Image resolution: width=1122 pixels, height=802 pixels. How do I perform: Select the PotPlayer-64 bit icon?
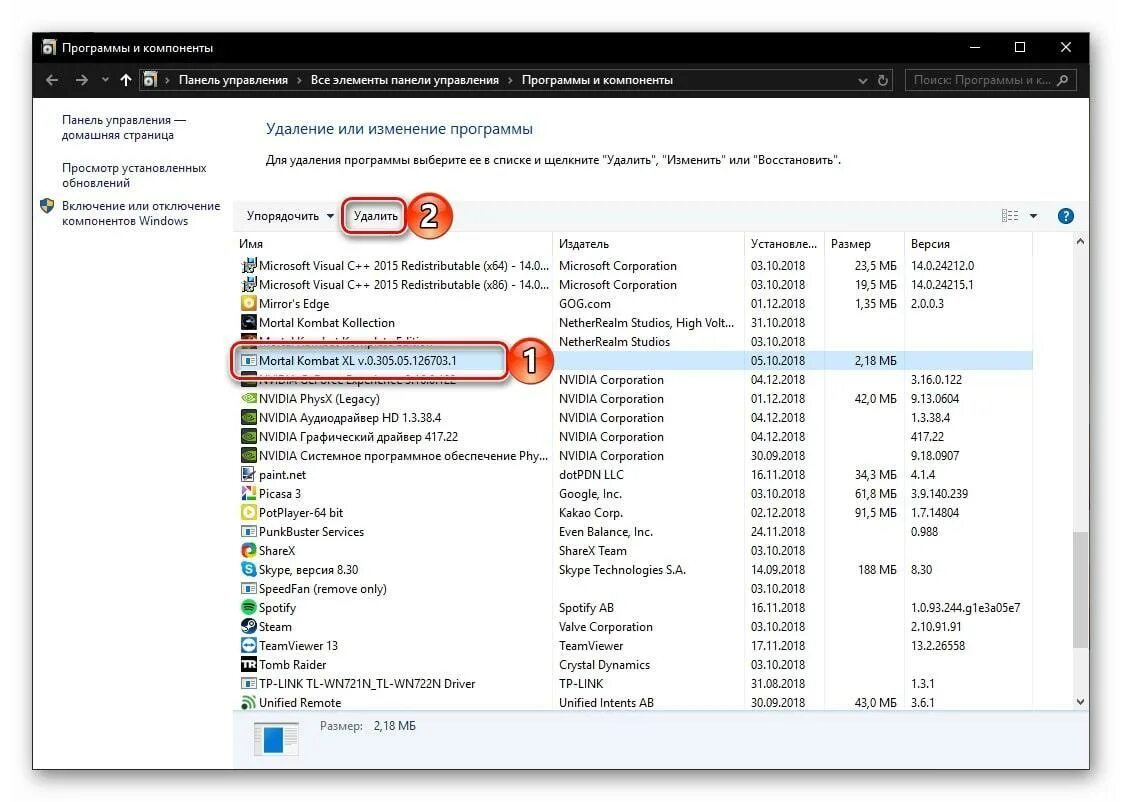(248, 512)
